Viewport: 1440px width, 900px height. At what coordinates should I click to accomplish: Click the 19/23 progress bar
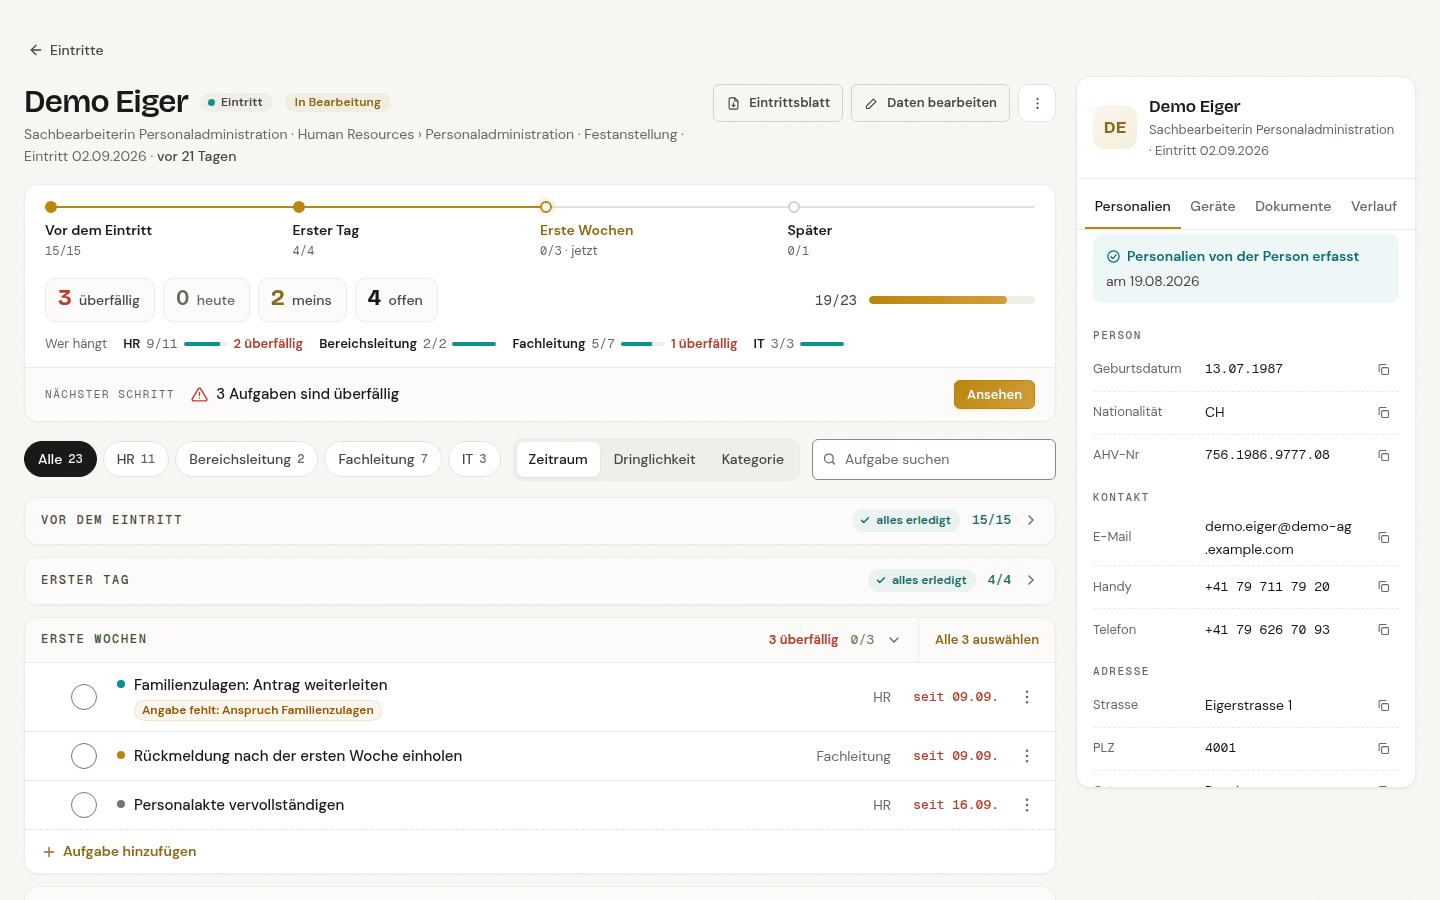[x=952, y=300]
